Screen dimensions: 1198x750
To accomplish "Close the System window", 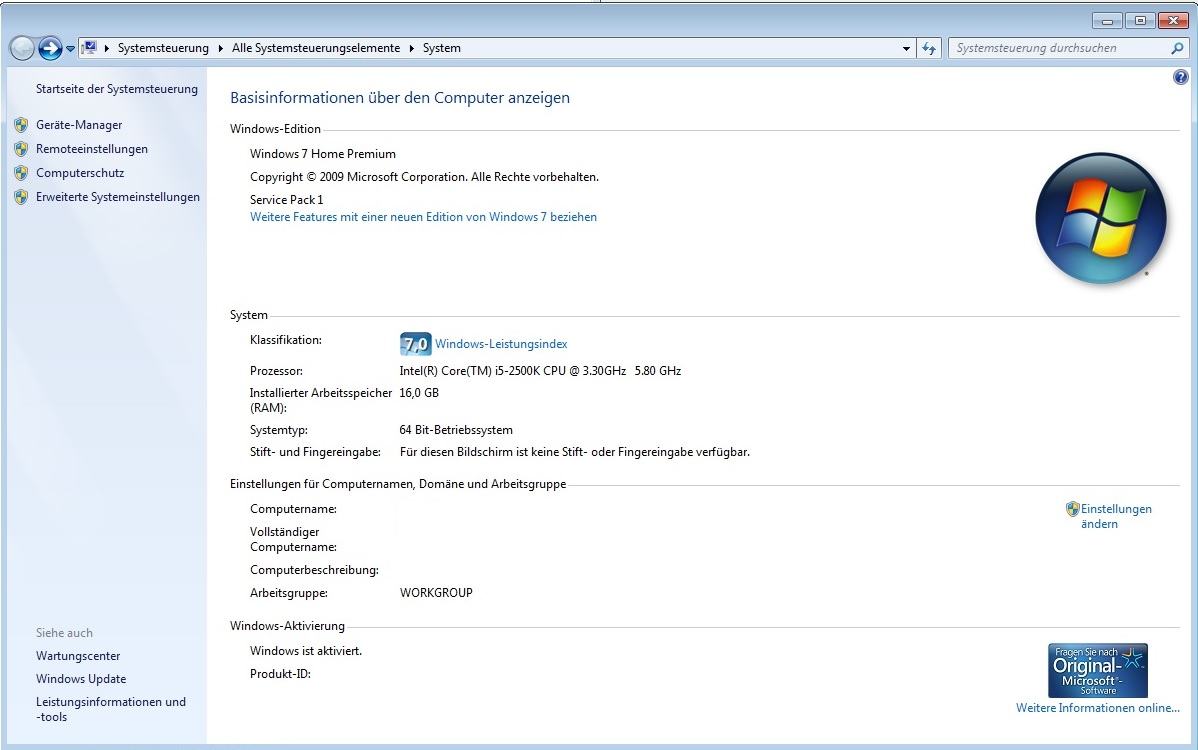I will click(x=1173, y=21).
